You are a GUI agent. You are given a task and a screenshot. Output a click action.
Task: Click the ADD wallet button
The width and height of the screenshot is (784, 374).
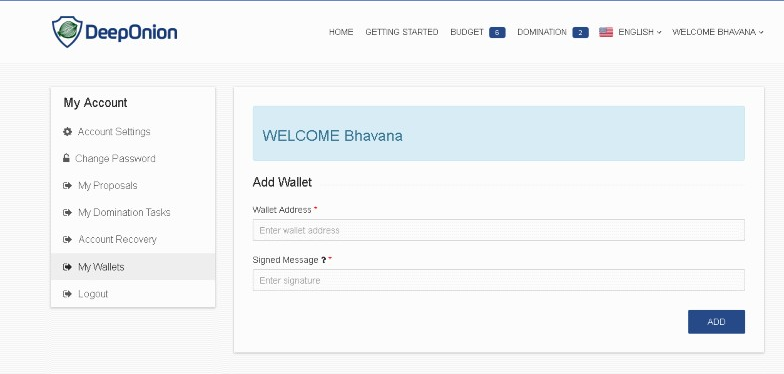point(716,322)
